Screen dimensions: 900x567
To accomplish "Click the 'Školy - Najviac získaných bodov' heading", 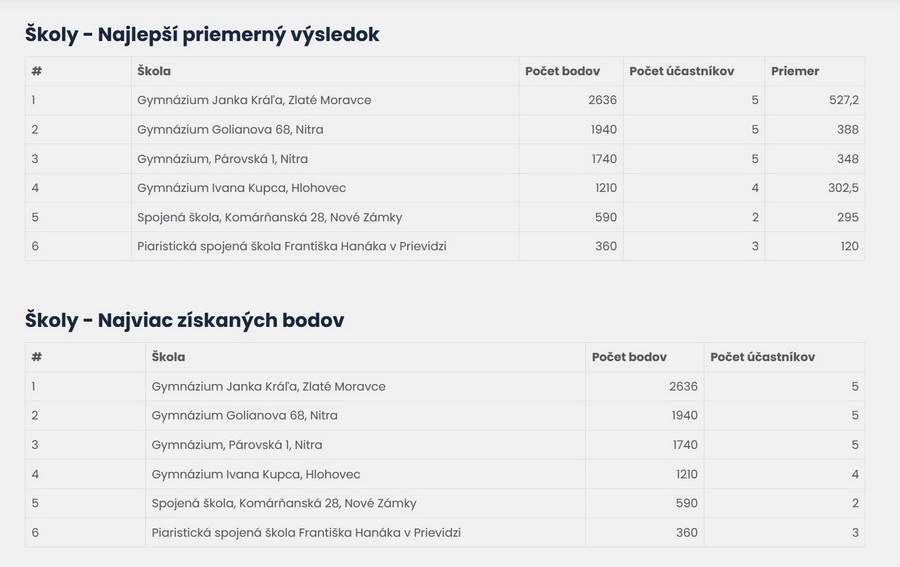I will click(184, 320).
